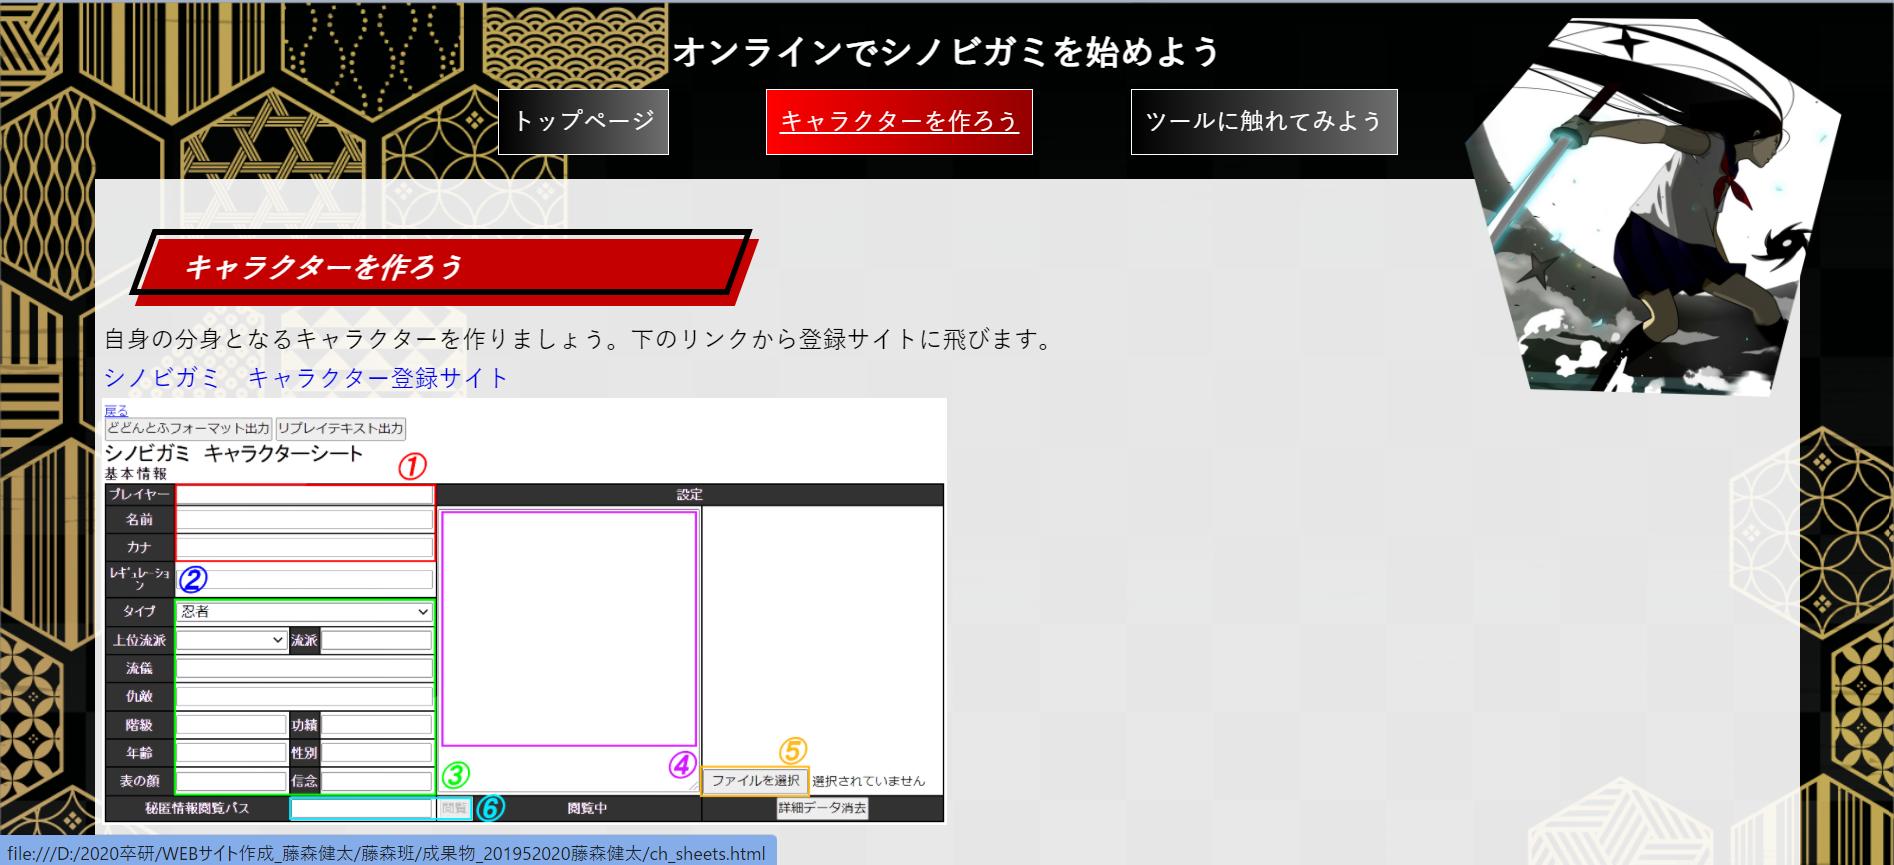Focus the 性別 input field
Screen dimensions: 1894x865
point(377,753)
